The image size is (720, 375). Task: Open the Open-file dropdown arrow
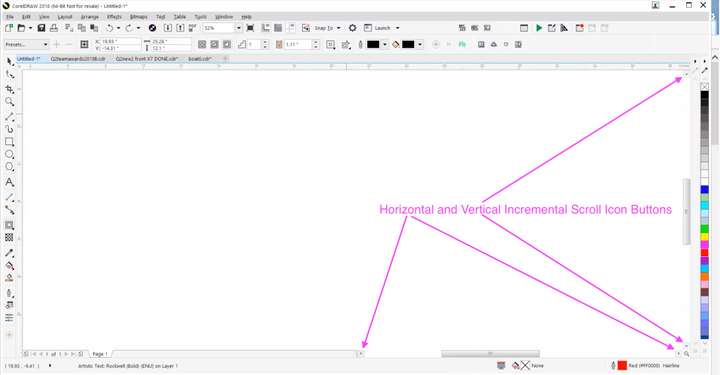pyautogui.click(x=30, y=28)
